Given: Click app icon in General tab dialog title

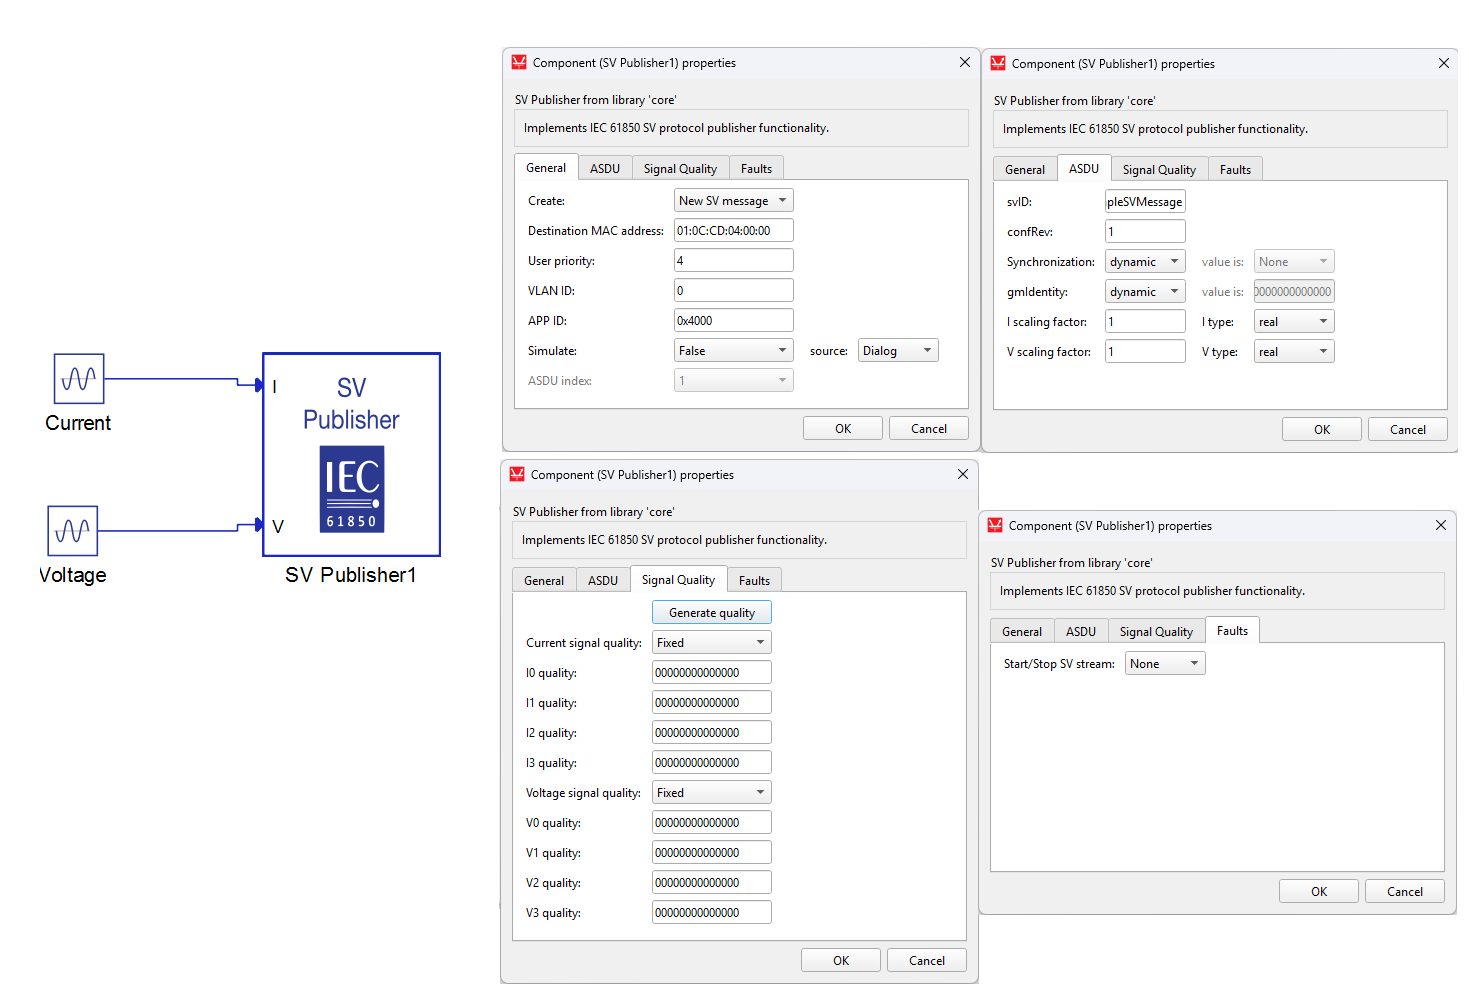Looking at the screenshot, I should point(519,63).
